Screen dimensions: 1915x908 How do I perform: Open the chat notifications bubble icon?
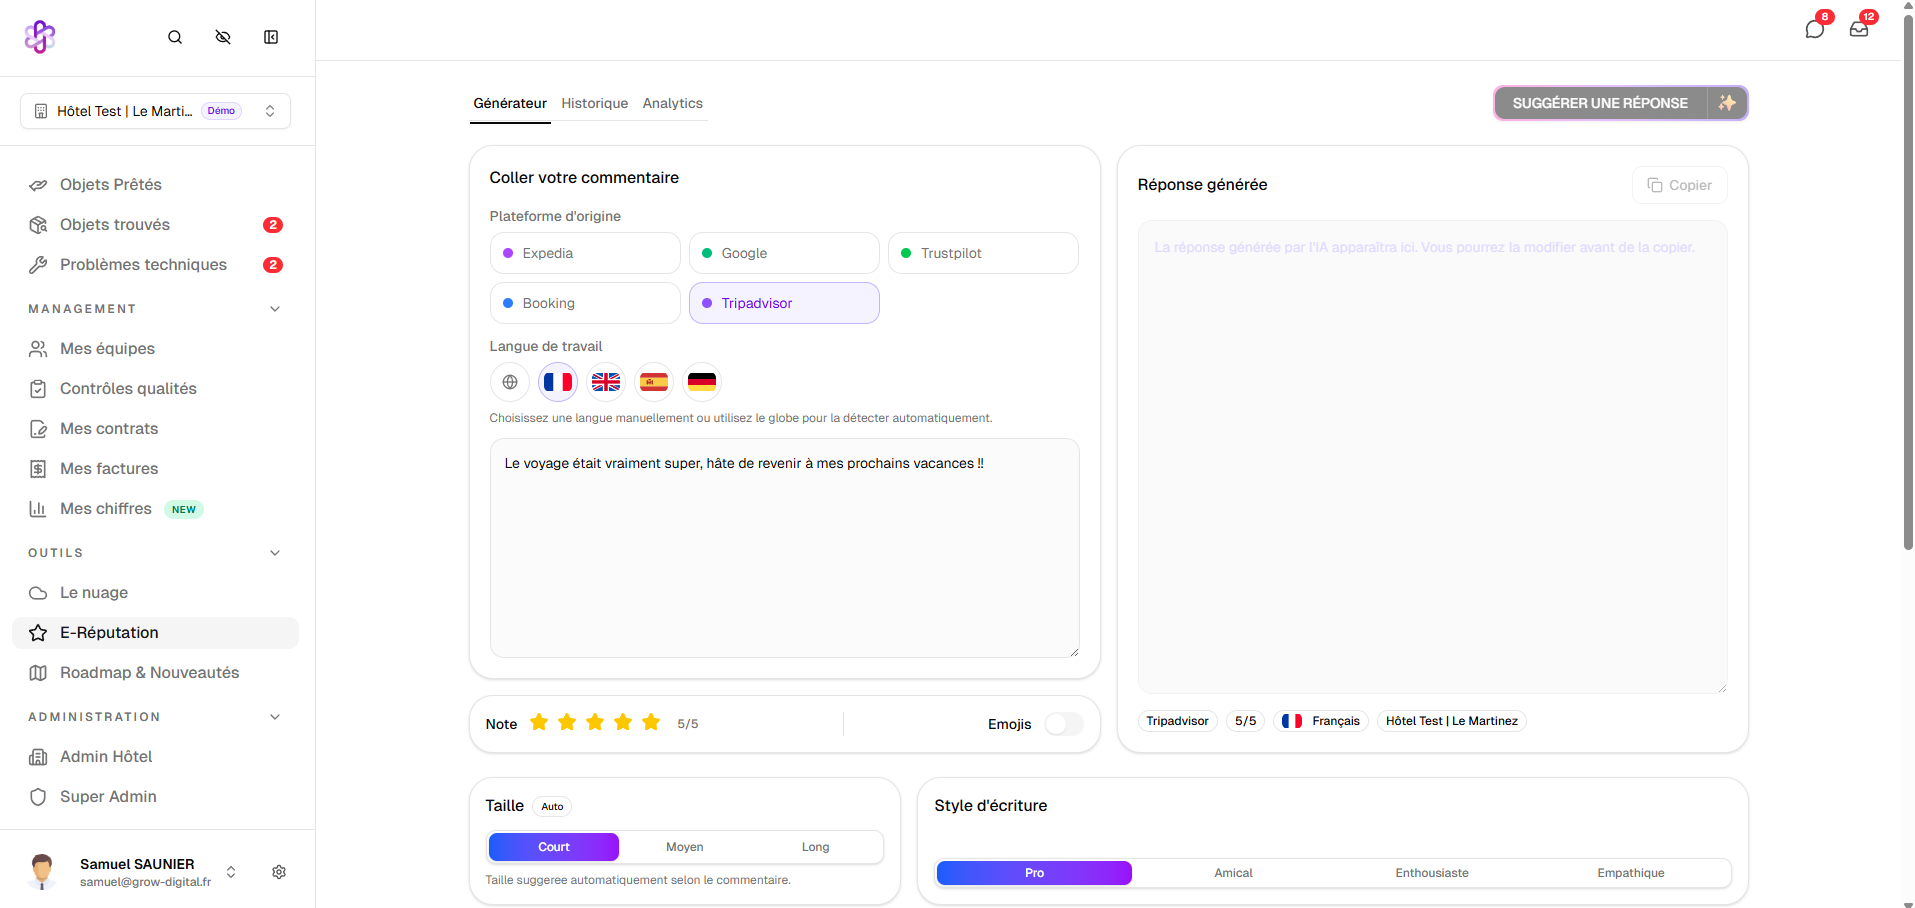point(1814,29)
